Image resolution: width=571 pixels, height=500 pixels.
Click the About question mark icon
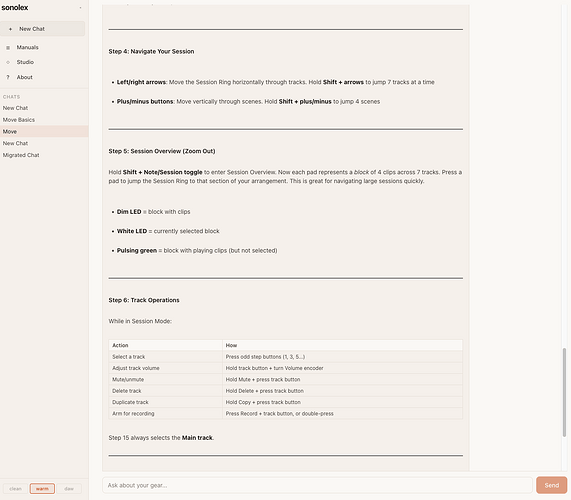[x=8, y=77]
